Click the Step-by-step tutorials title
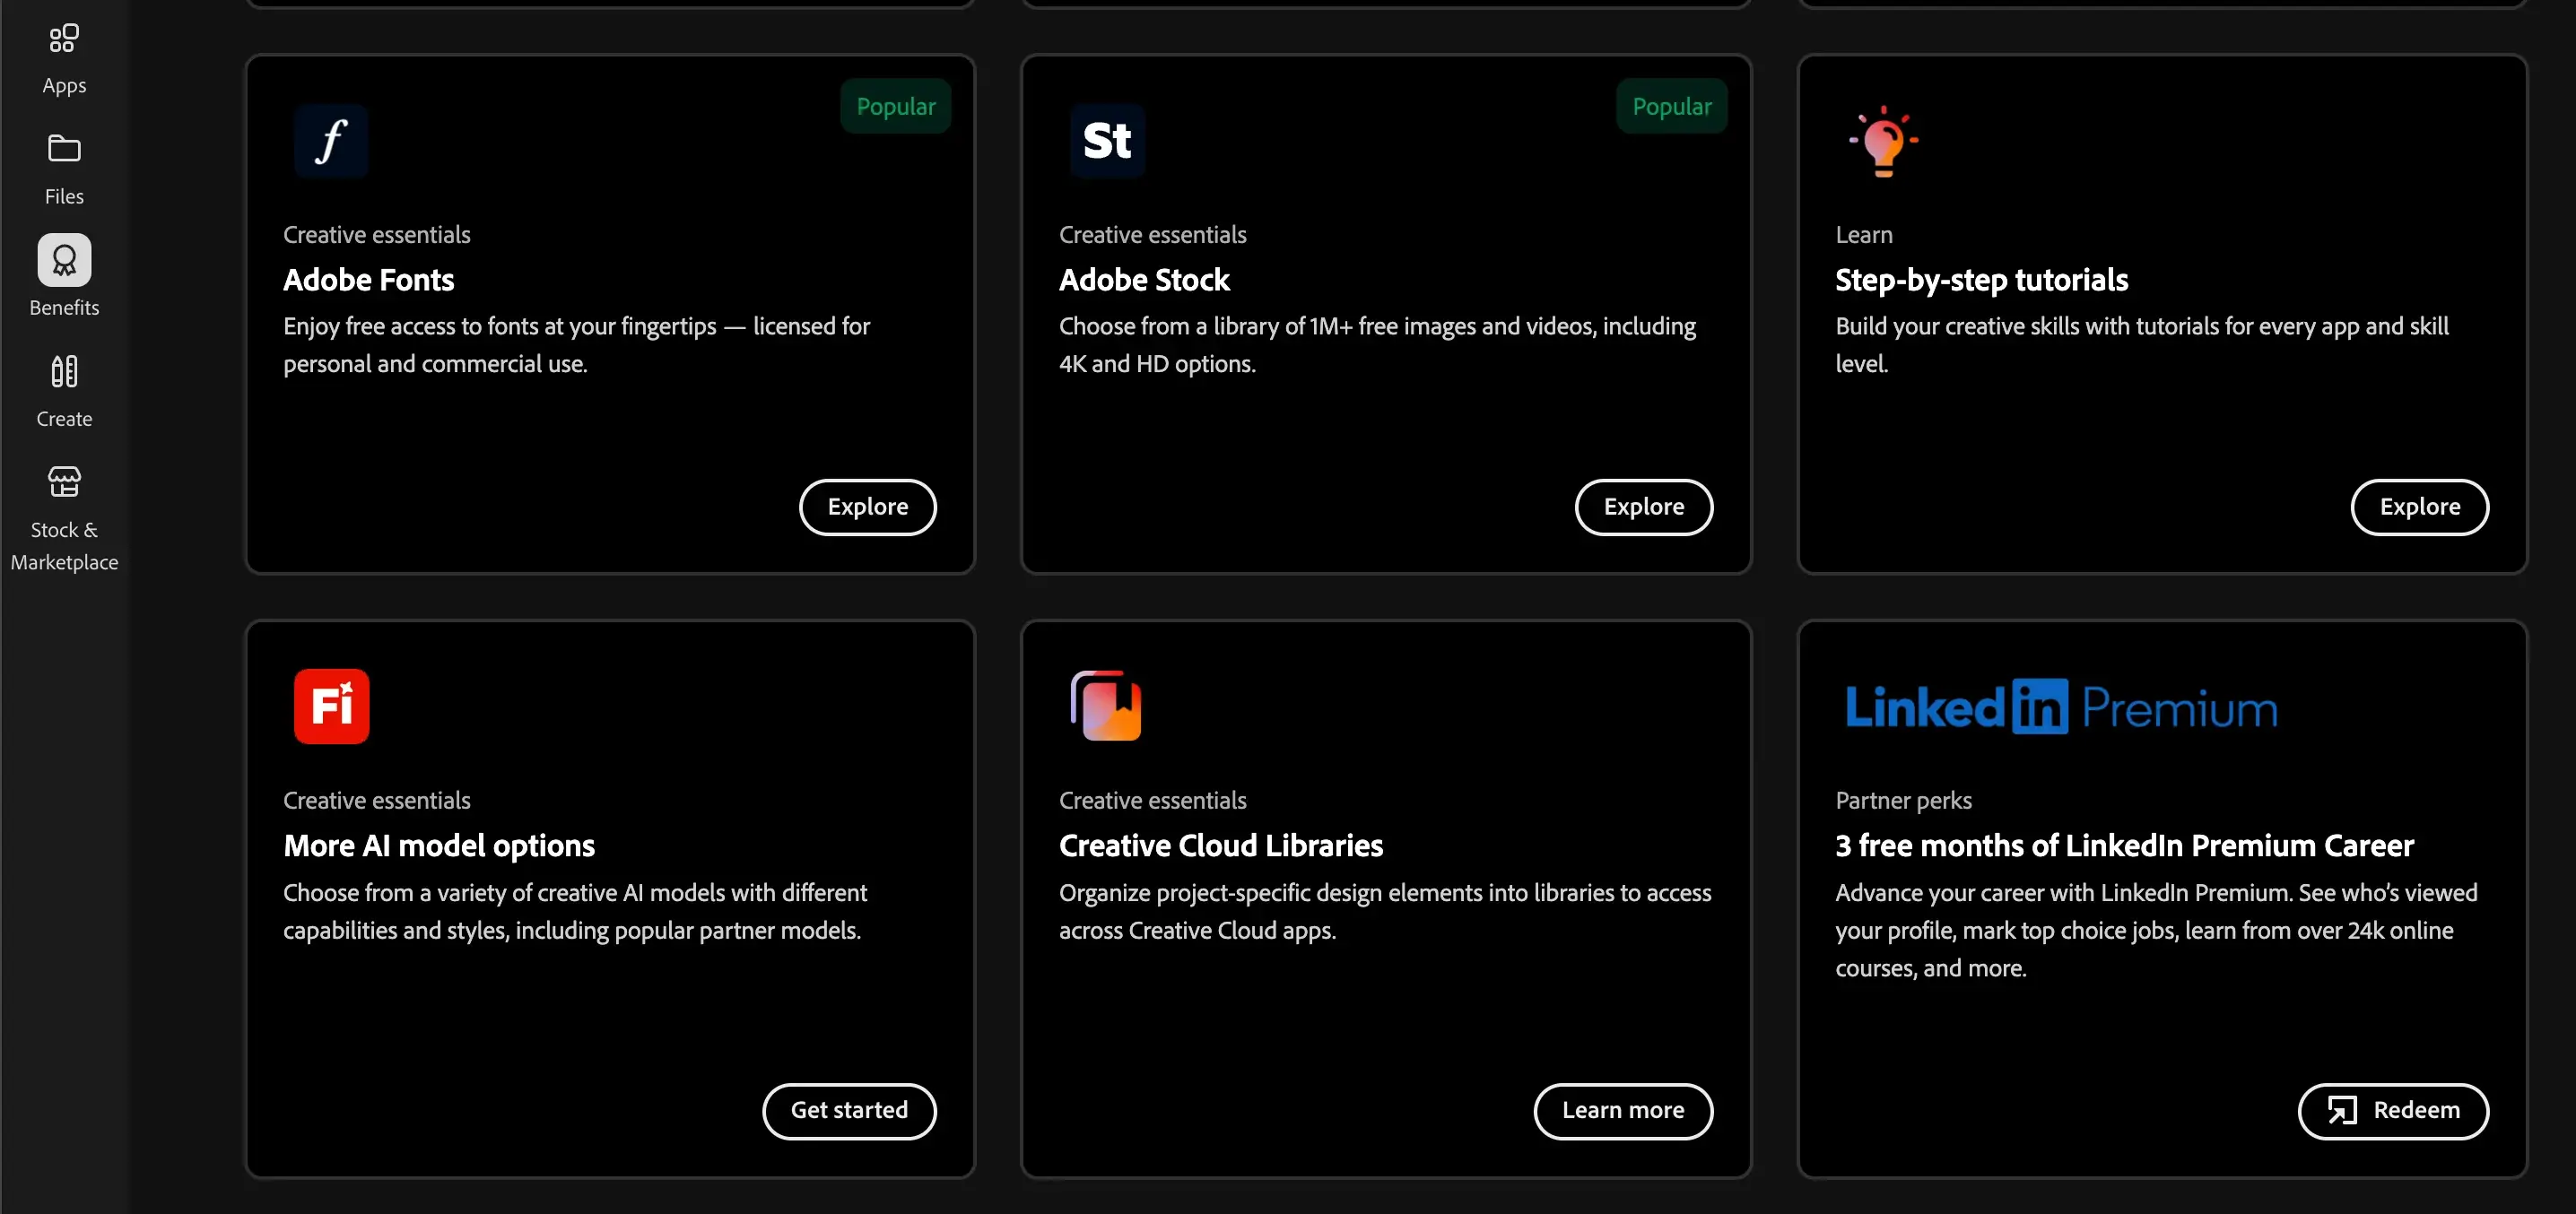This screenshot has width=2576, height=1214. (1981, 280)
